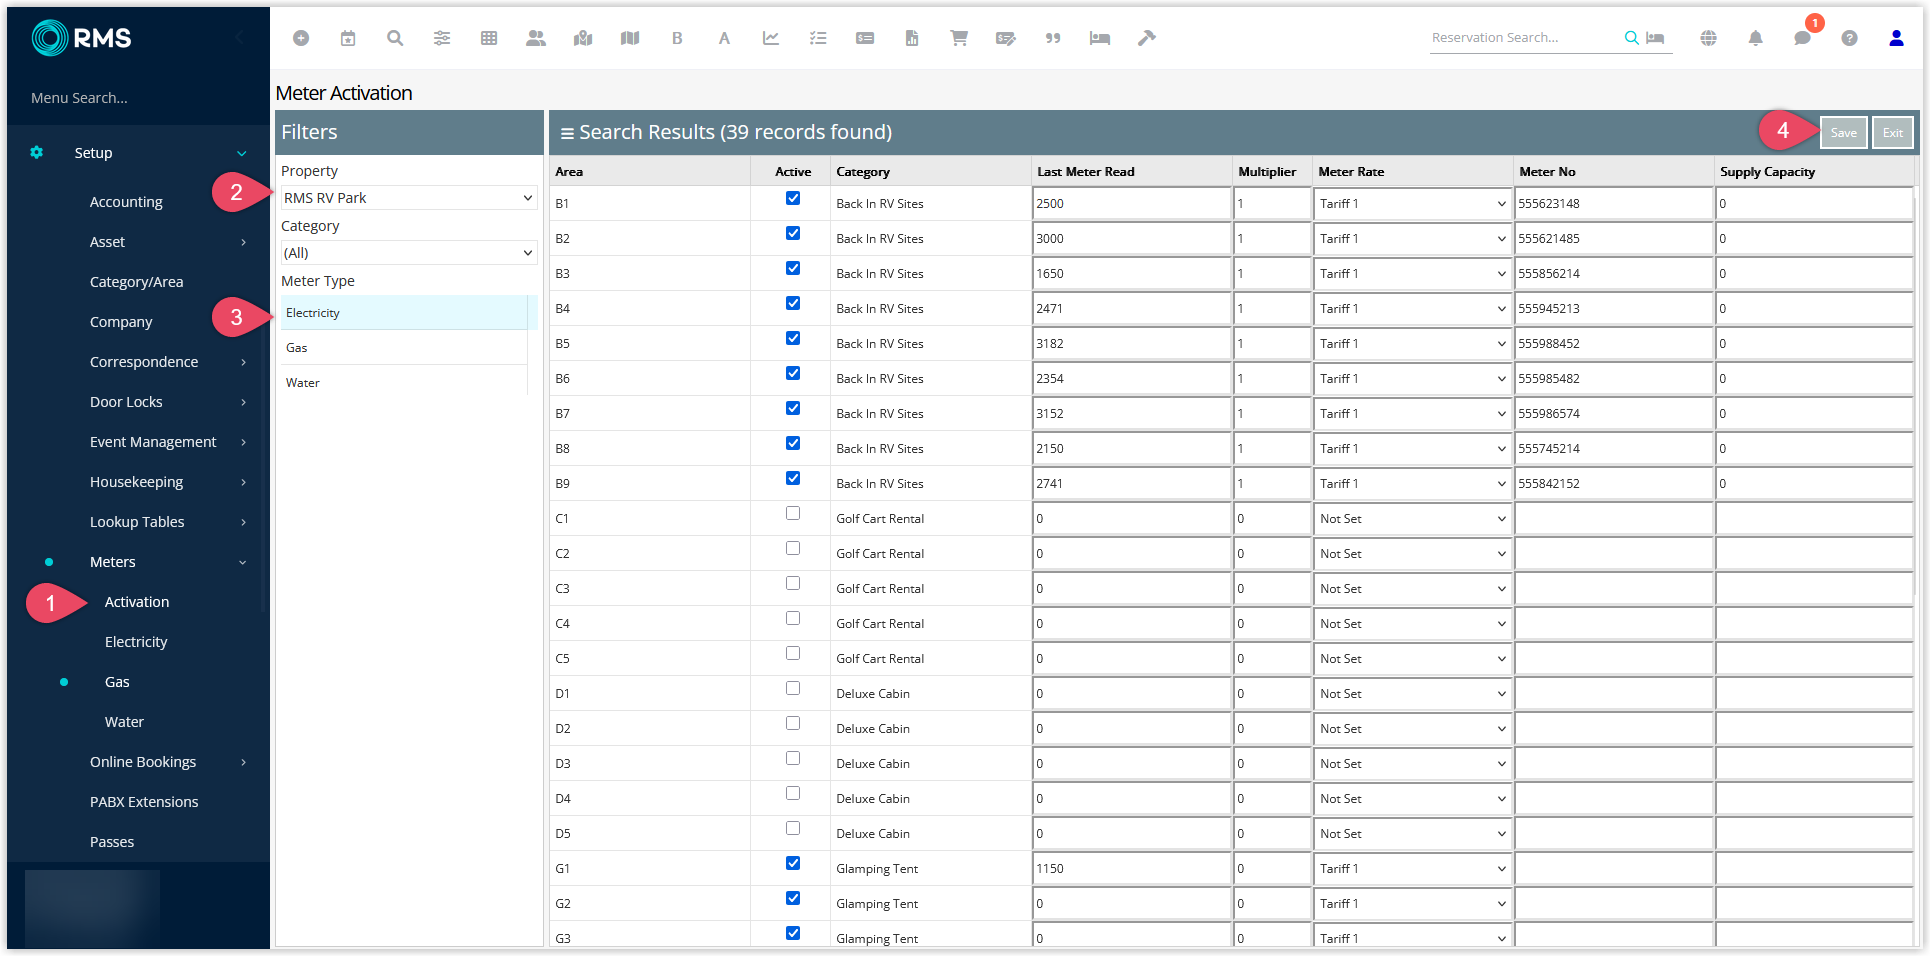The image size is (1931, 957).
Task: Click the Exit button
Action: 1893,133
